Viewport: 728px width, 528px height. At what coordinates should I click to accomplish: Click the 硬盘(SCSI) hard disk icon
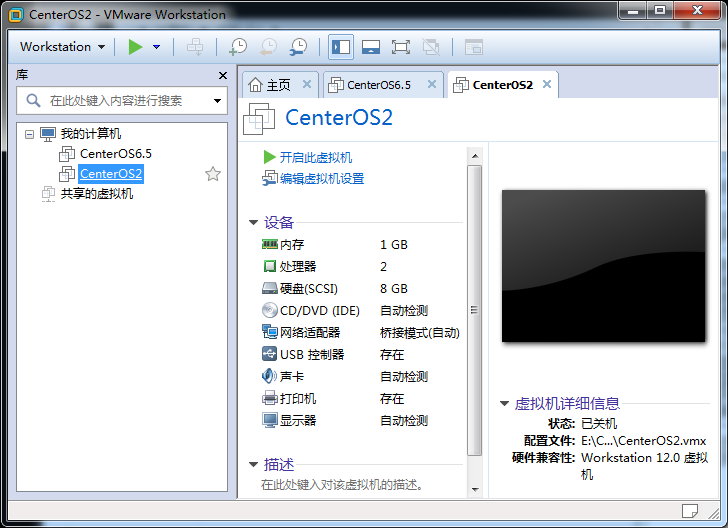point(270,288)
